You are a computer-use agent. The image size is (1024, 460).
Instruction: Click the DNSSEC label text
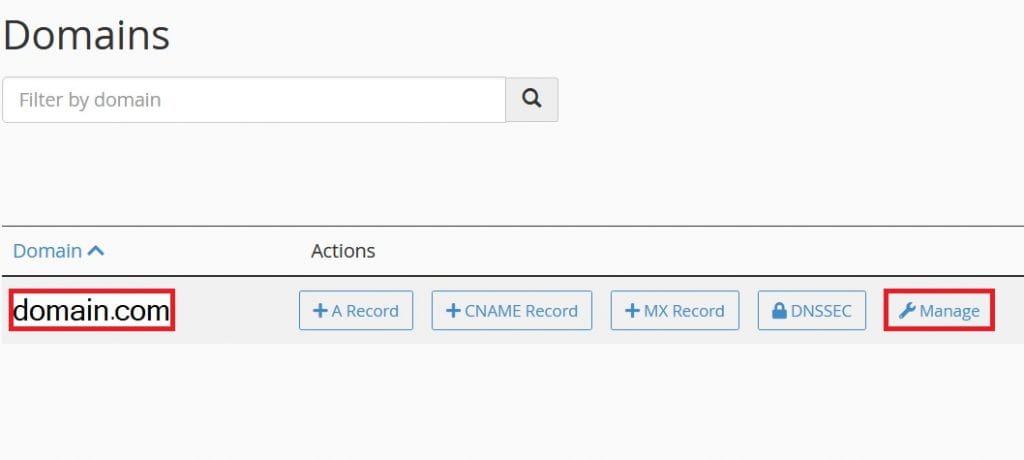[x=821, y=311]
